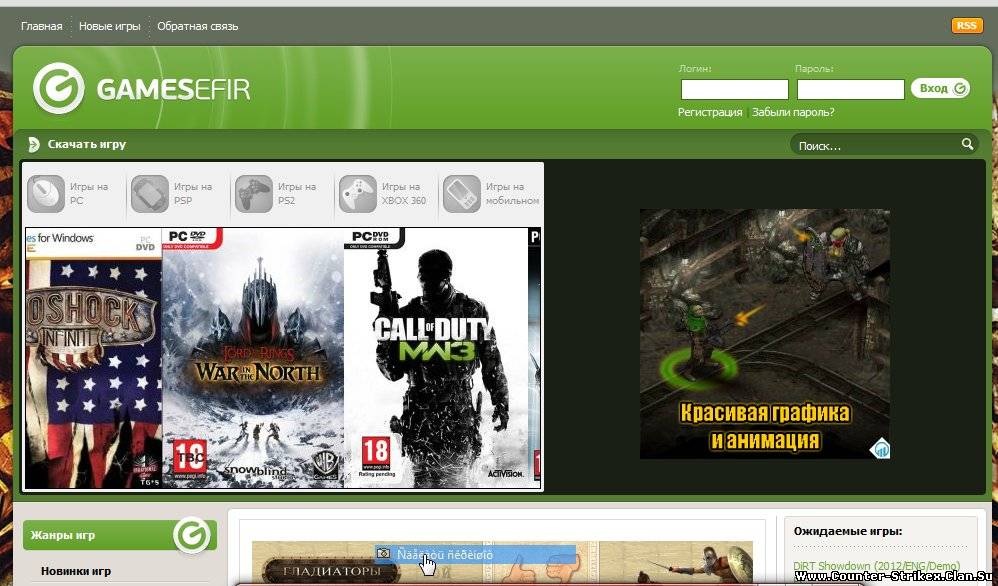The width and height of the screenshot is (998, 586).
Task: Click the Красивая графика и анимация ad banner
Action: coord(764,334)
